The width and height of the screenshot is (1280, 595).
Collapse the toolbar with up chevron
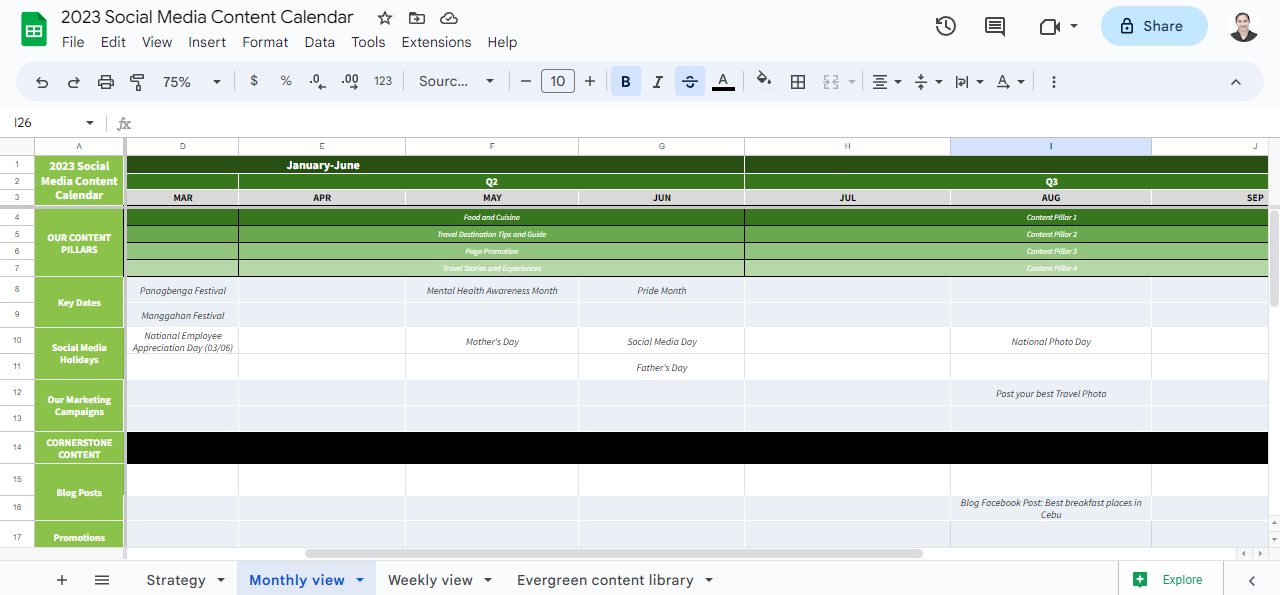(x=1235, y=82)
